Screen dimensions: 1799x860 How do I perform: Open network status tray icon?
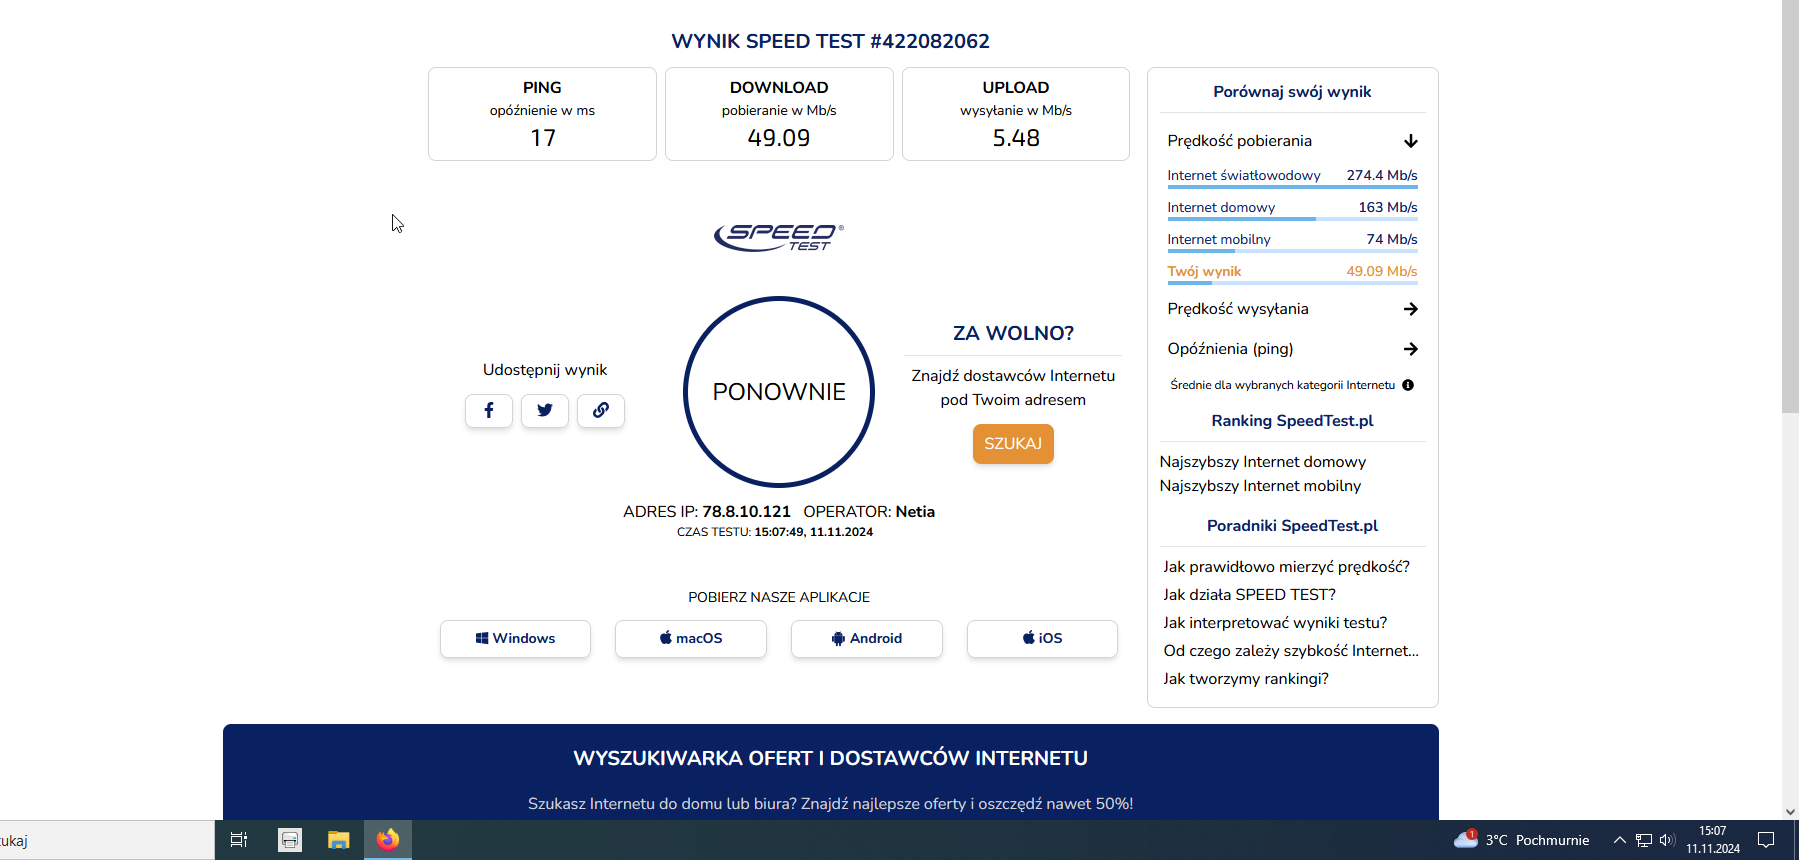pyautogui.click(x=1643, y=840)
